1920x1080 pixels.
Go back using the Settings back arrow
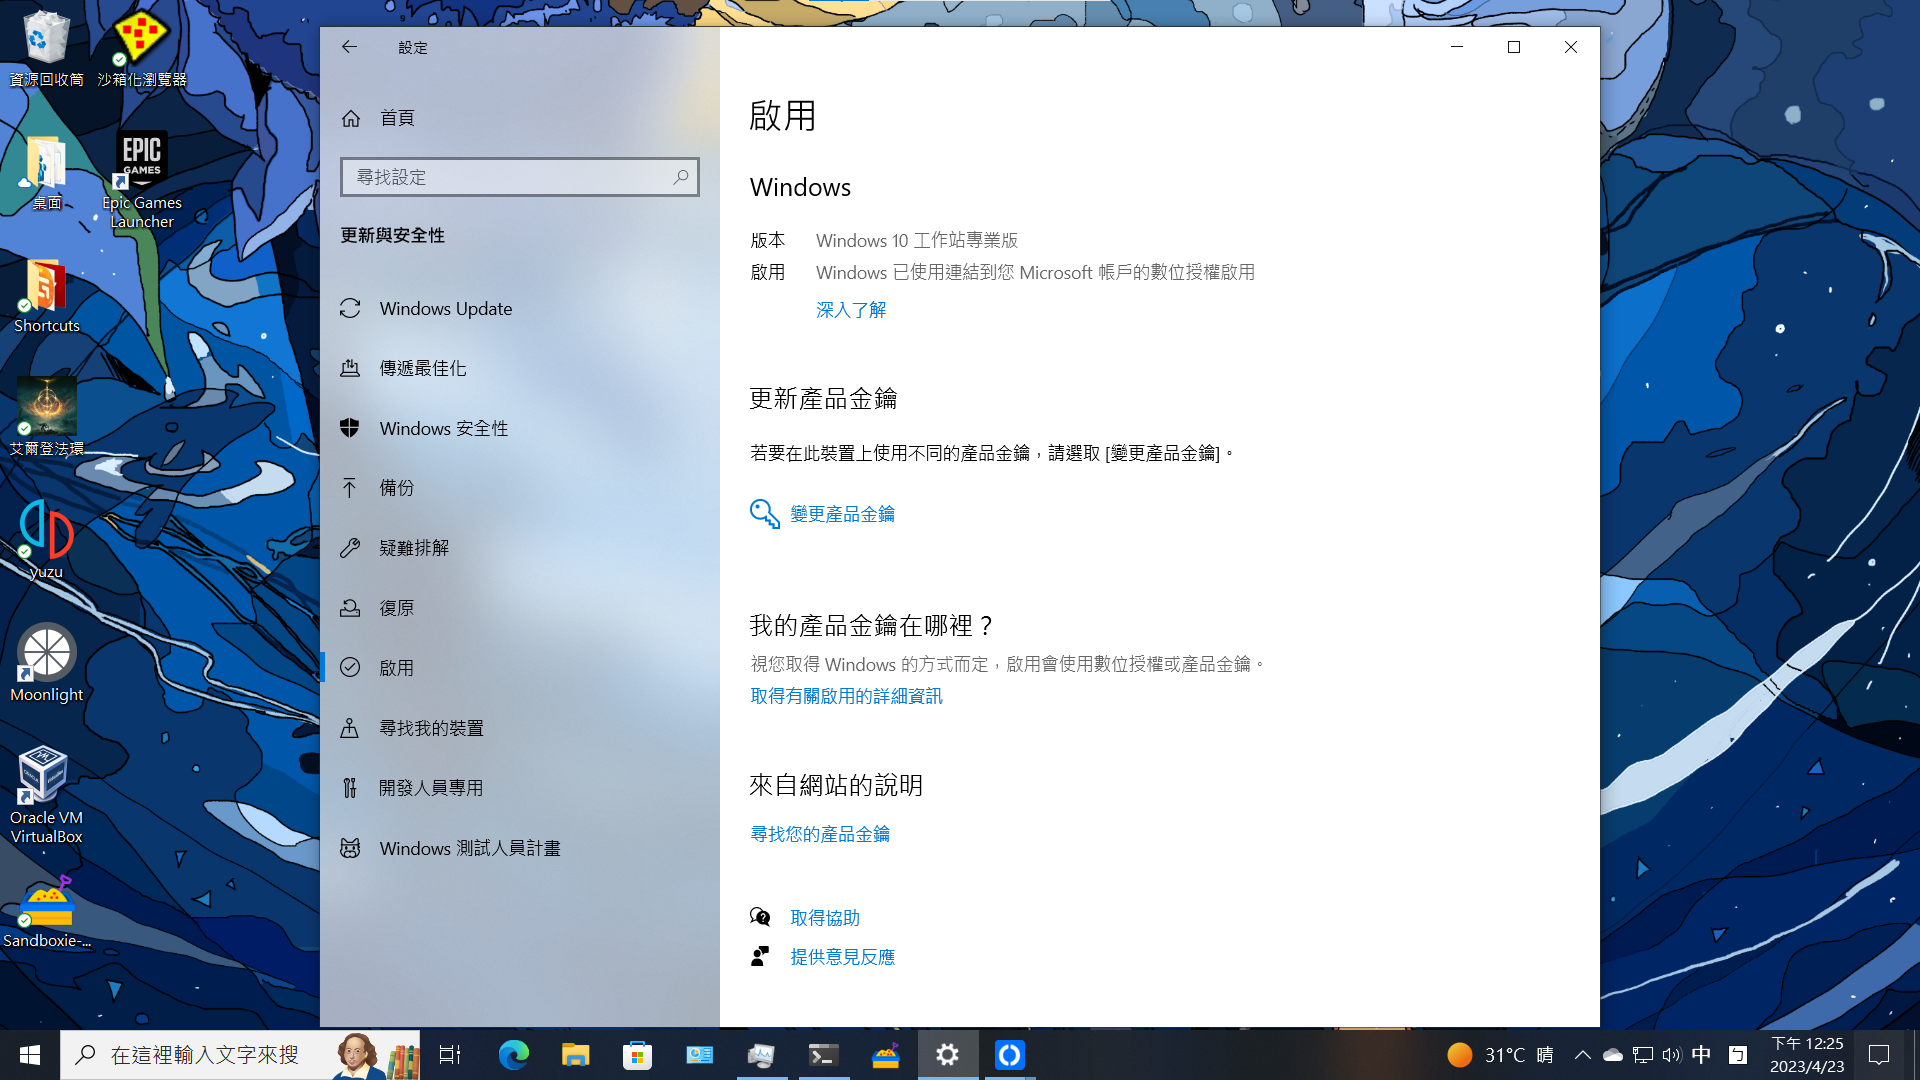tap(349, 47)
